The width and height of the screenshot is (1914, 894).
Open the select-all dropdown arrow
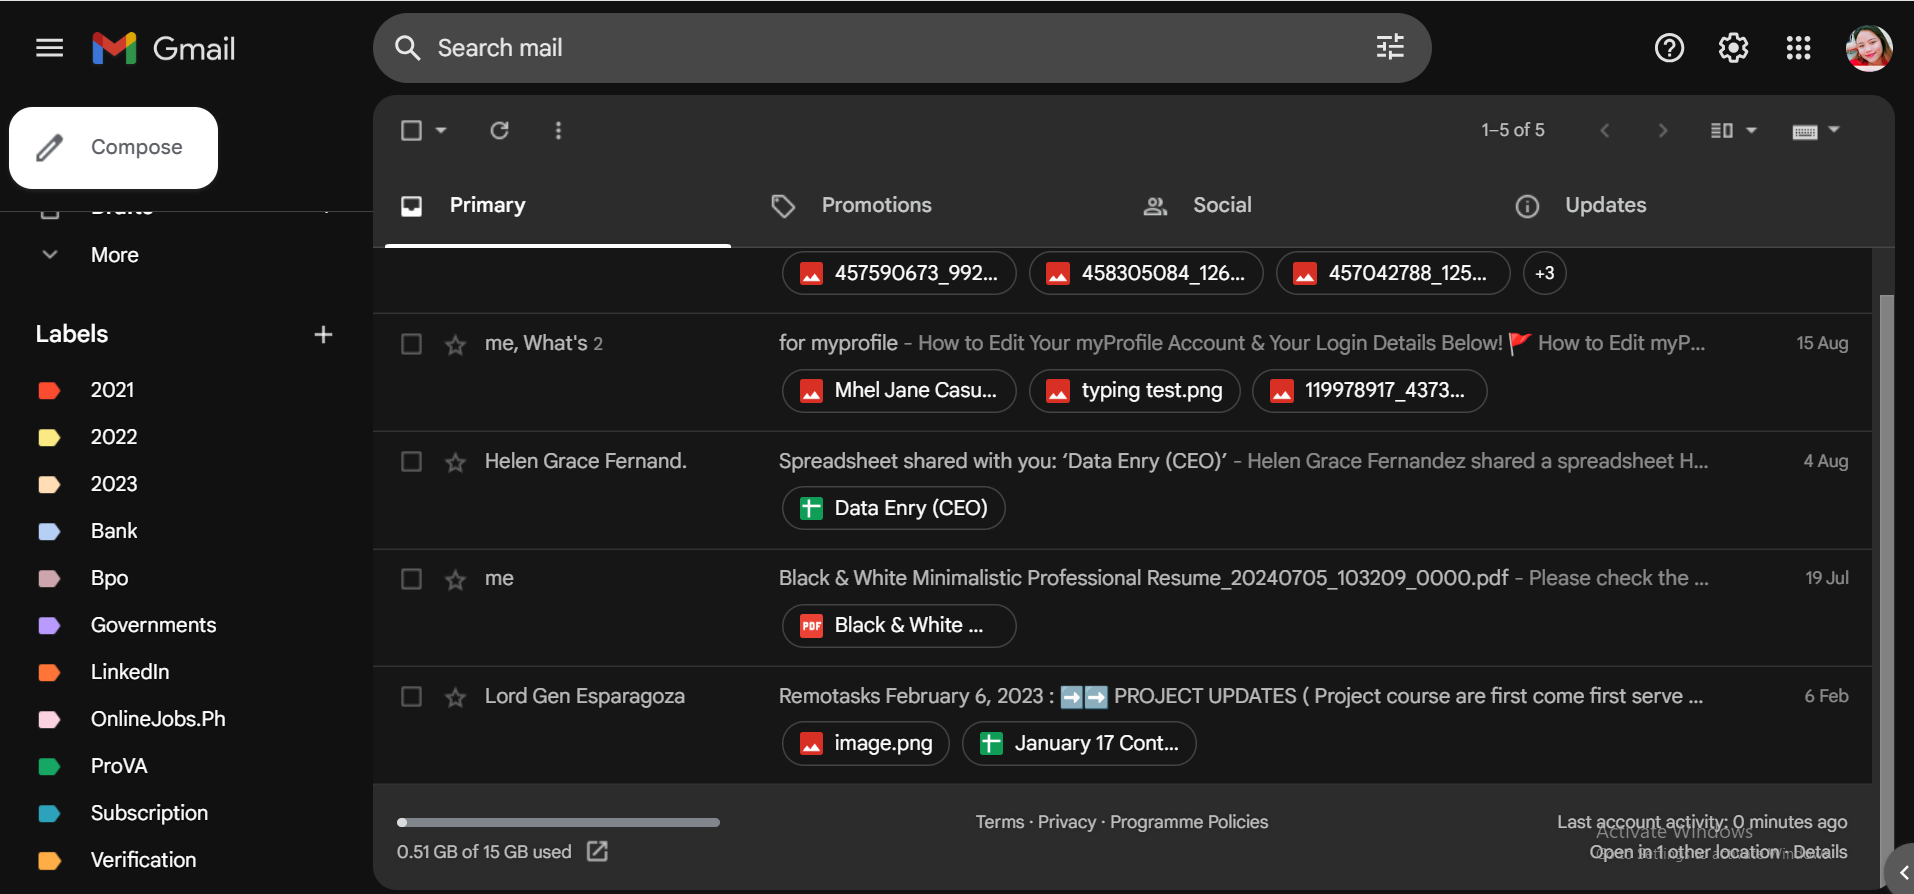441,130
